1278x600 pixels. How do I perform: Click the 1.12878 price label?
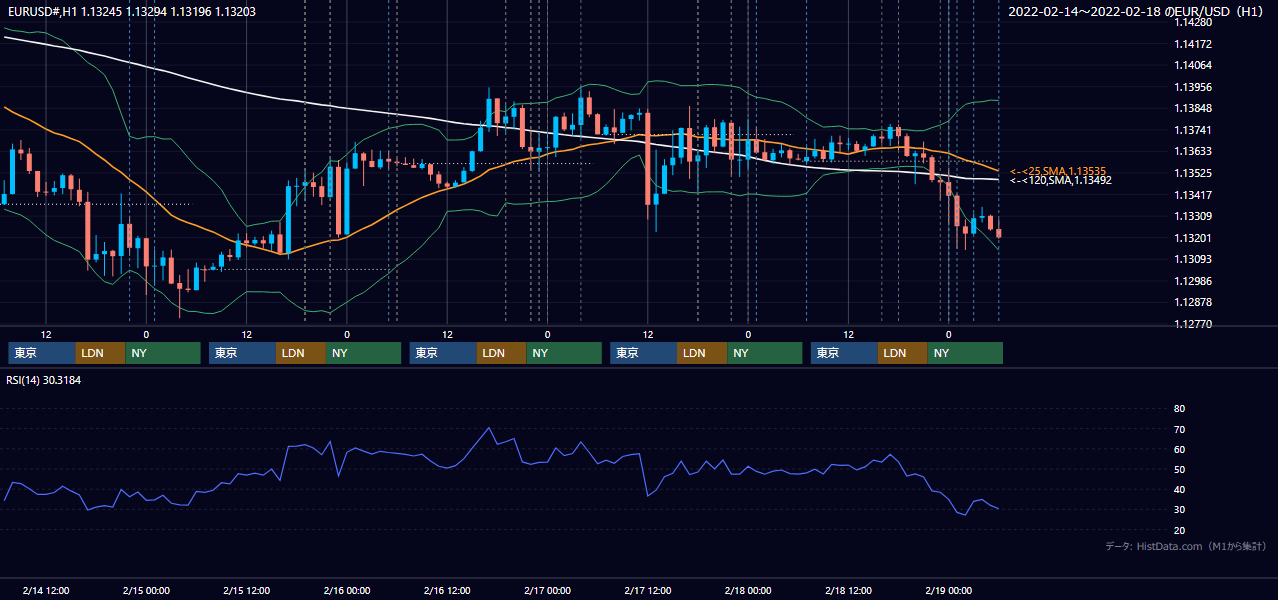[x=1192, y=302]
